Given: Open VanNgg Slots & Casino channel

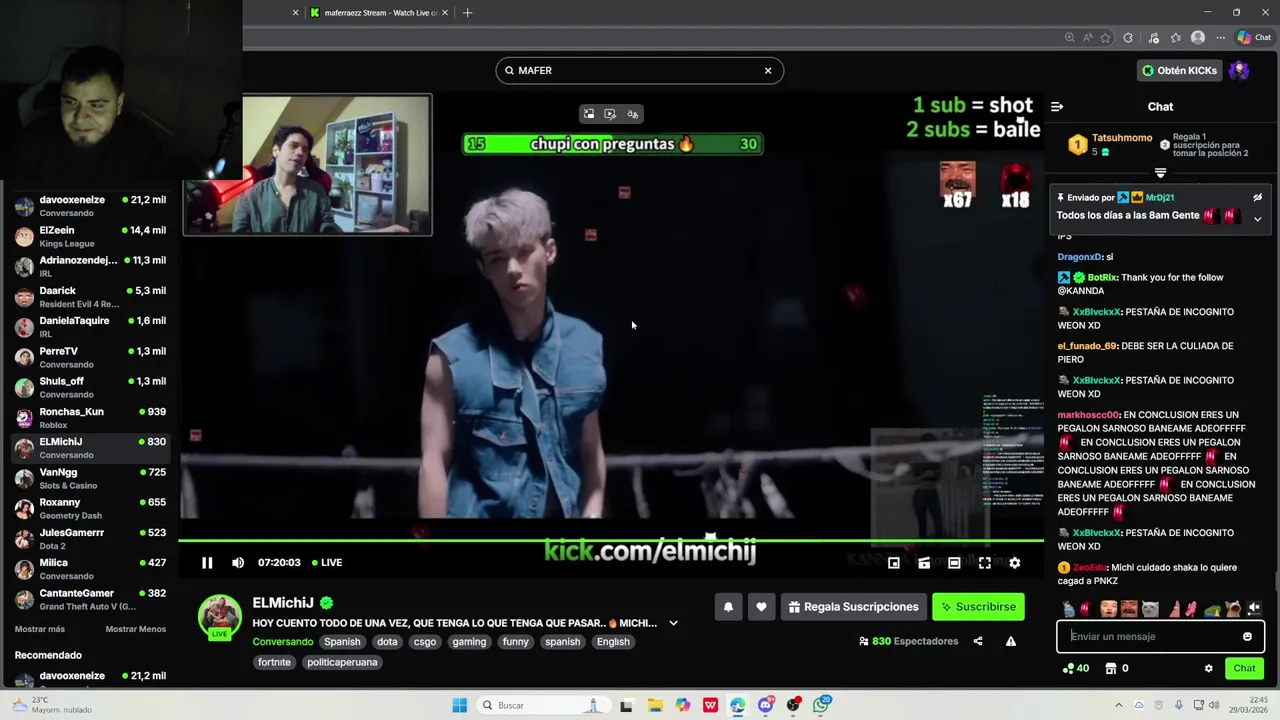Looking at the screenshot, I should coord(90,478).
